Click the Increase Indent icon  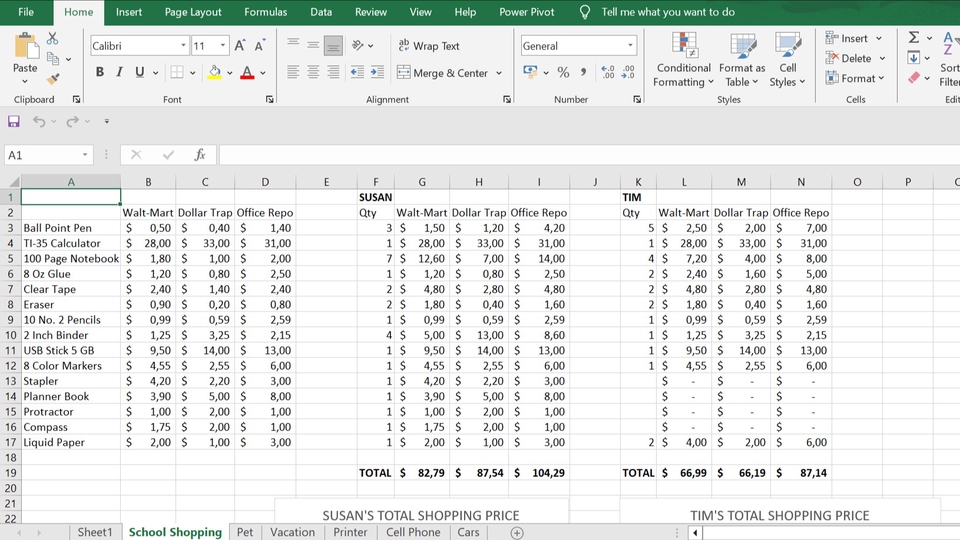[x=378, y=72]
